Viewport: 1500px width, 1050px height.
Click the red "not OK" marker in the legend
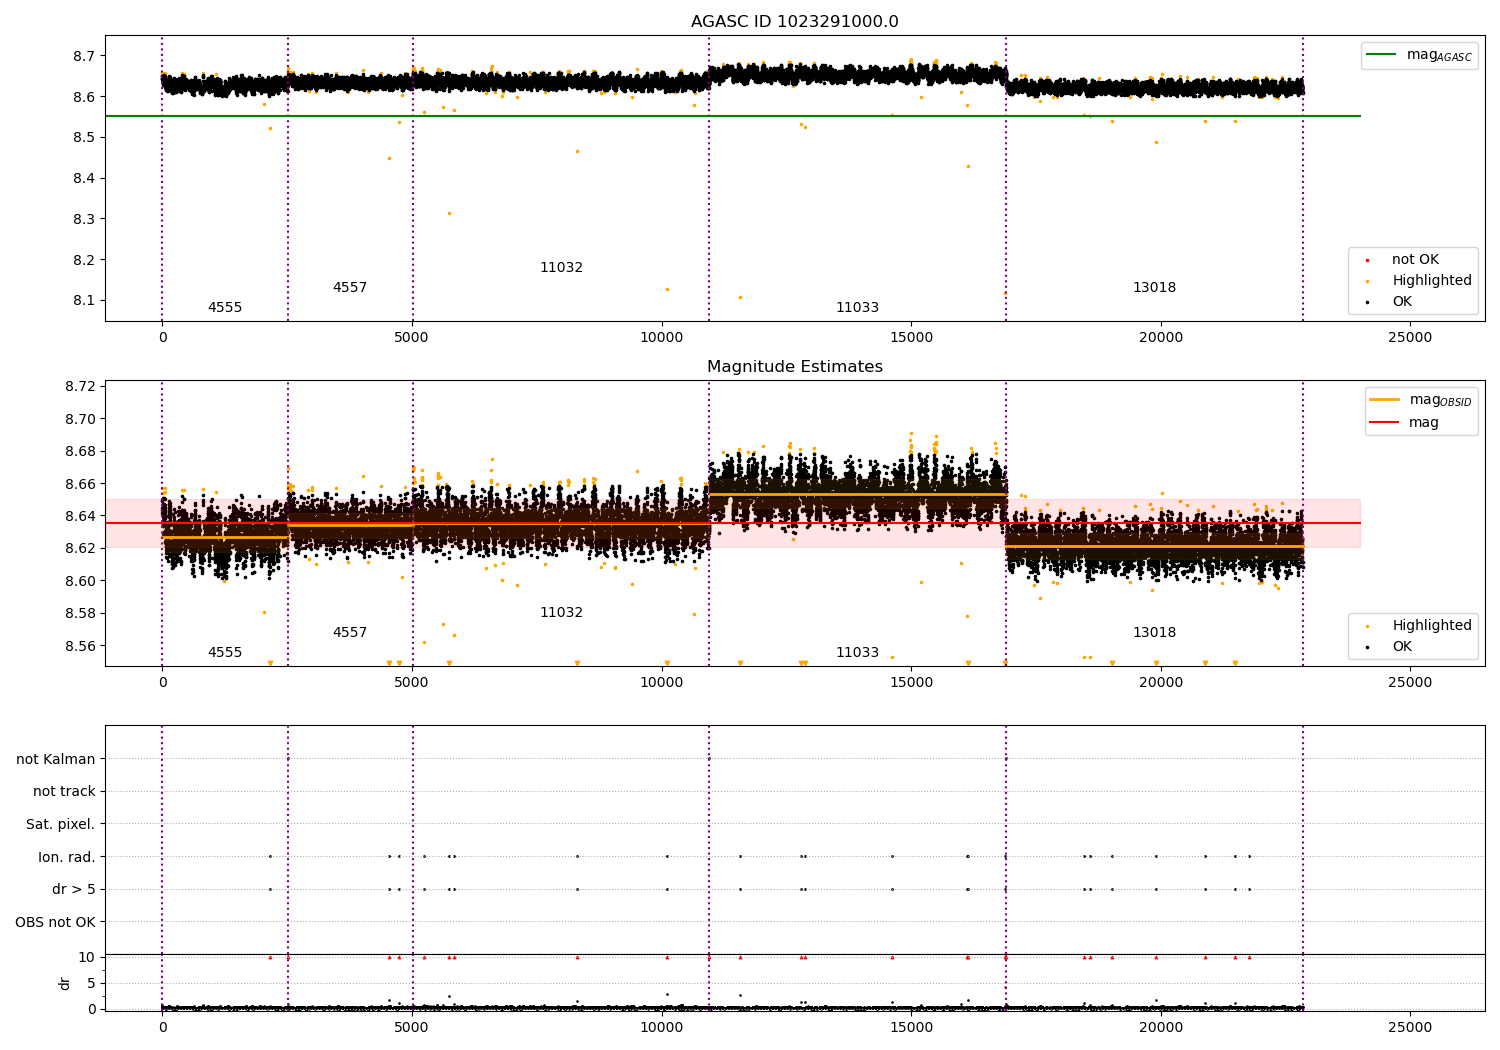tap(1367, 260)
